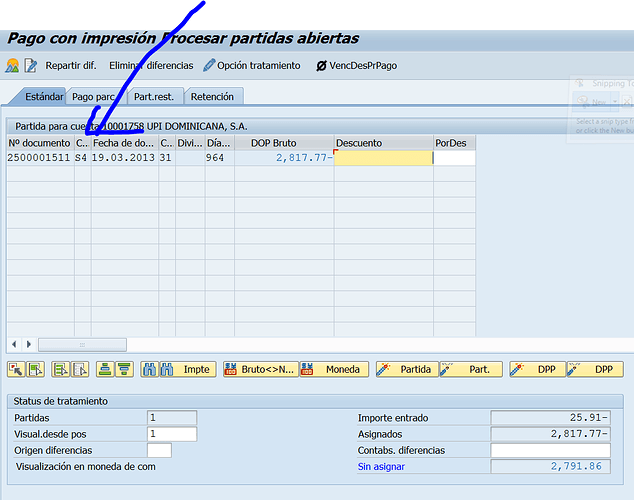Click the right scroll arrow below the table
634x500 pixels.
[28, 344]
